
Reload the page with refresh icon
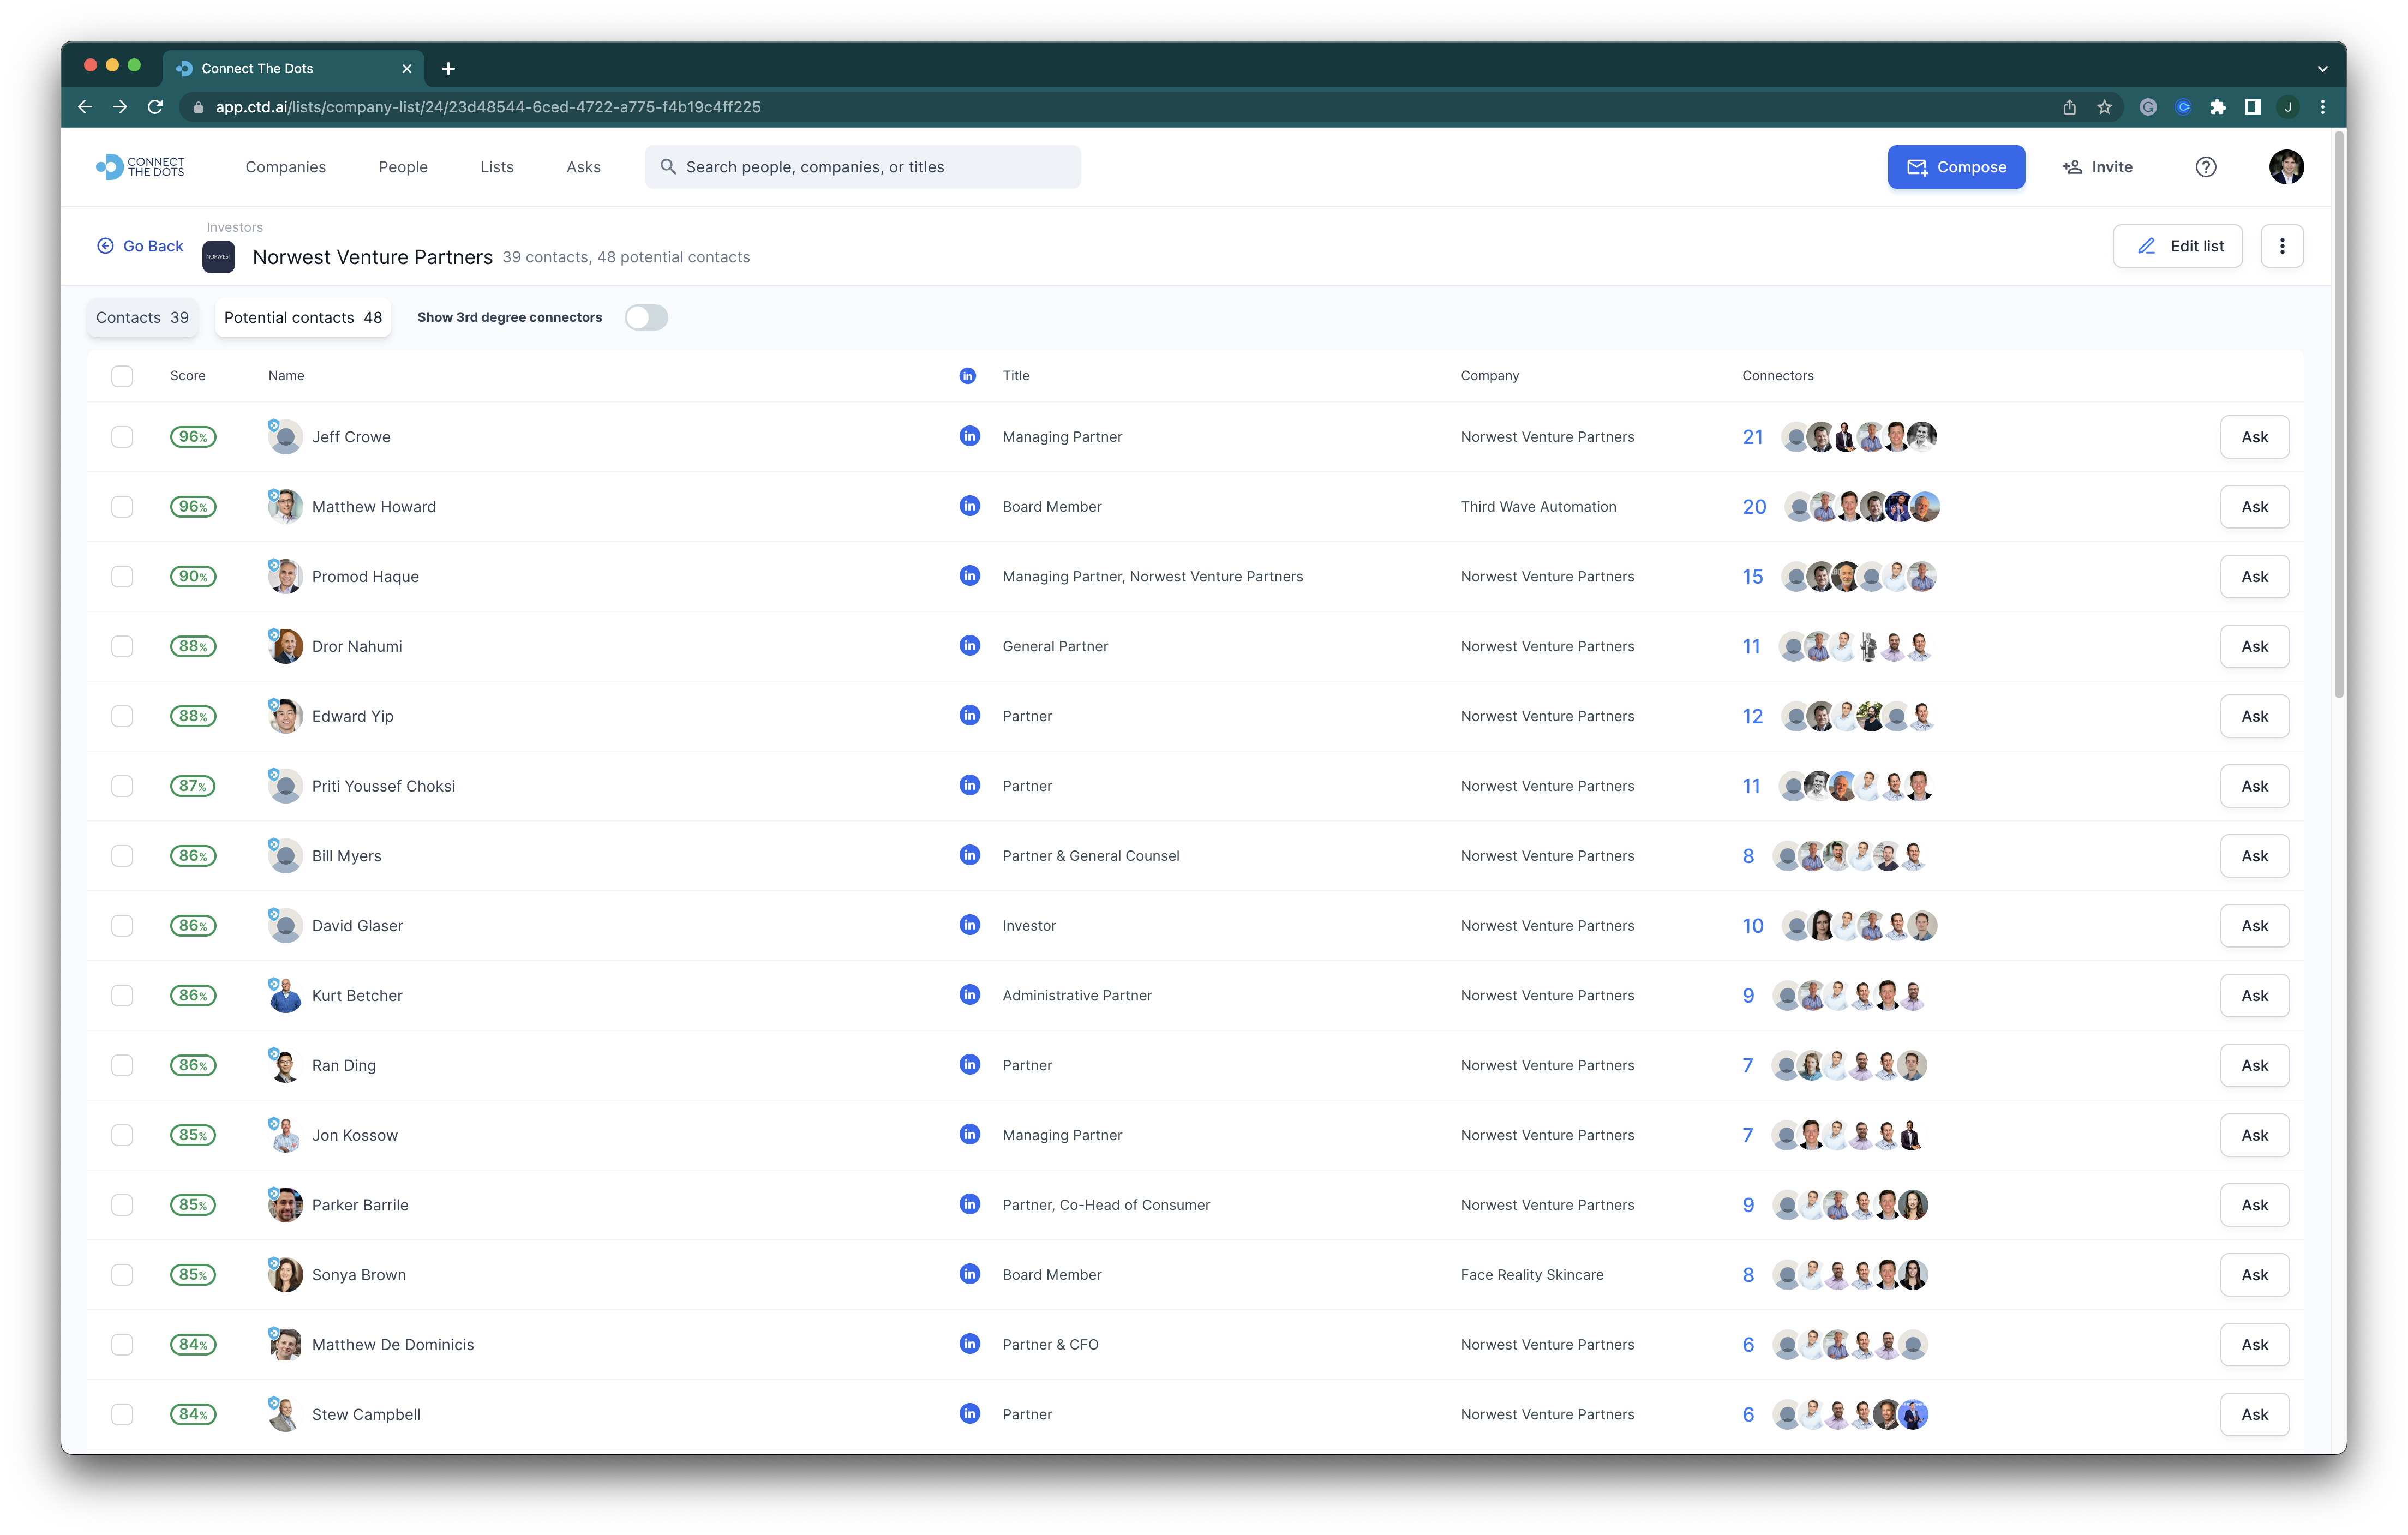[x=155, y=107]
